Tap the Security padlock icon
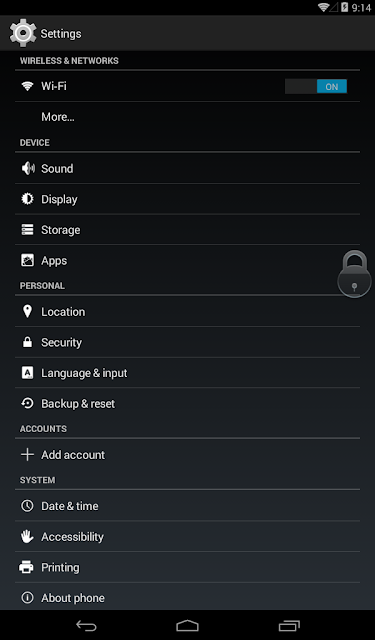Viewport: 375px width, 640px height. tap(27, 342)
